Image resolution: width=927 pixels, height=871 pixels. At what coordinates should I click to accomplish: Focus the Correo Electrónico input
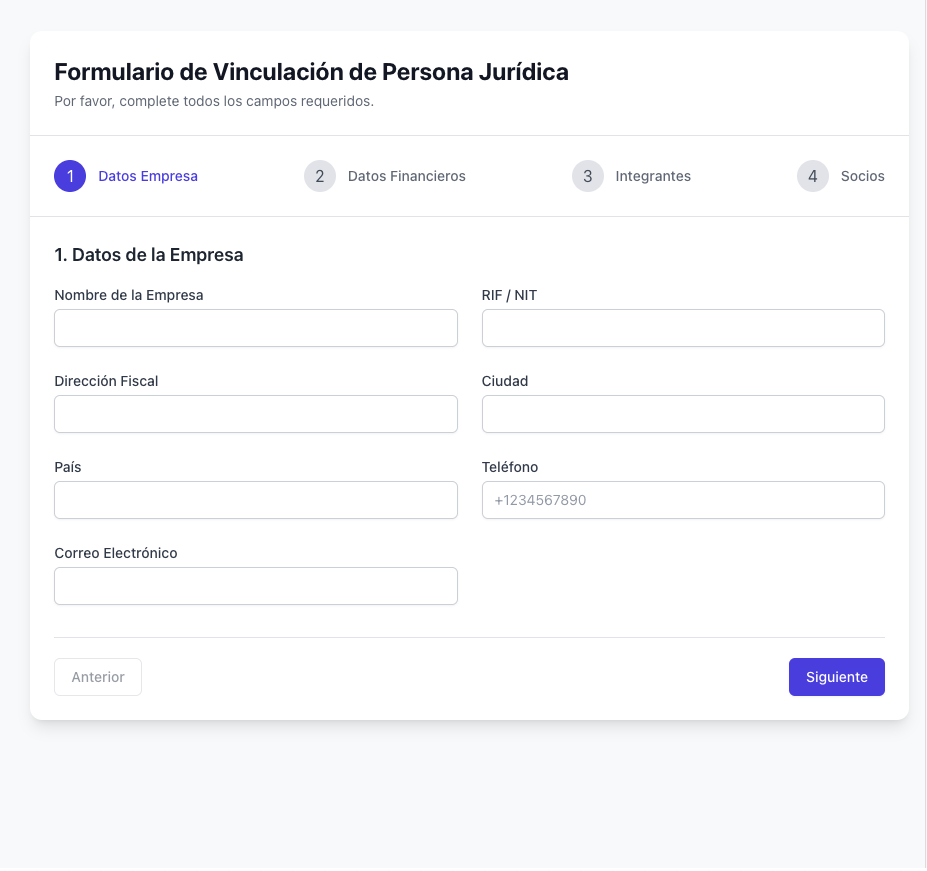[255, 586]
